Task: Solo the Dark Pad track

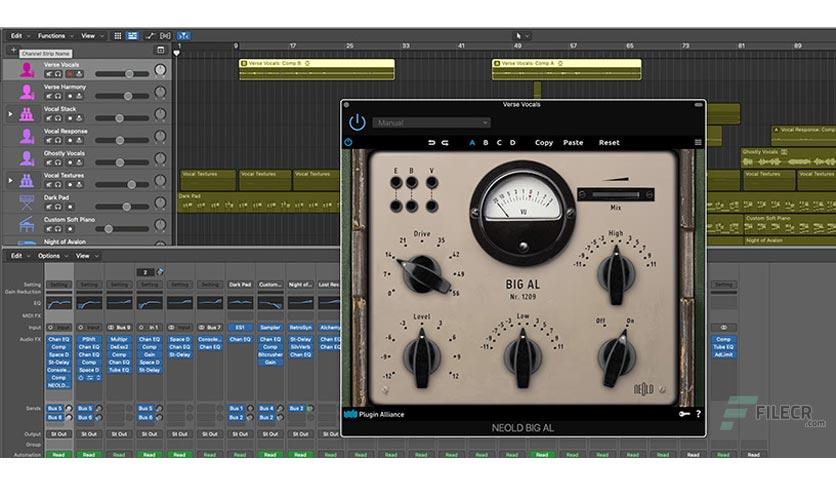Action: pyautogui.click(x=58, y=207)
